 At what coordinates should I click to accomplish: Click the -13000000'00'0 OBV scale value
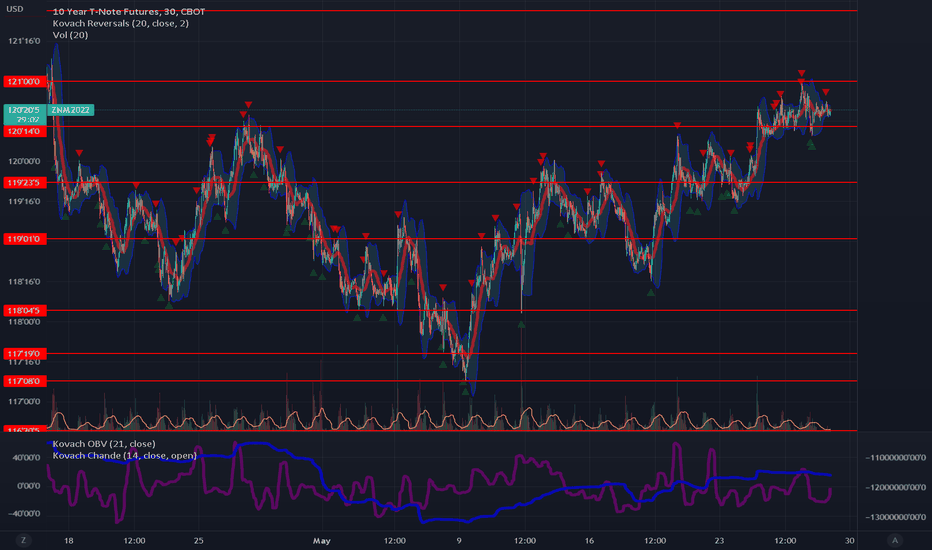click(x=895, y=517)
